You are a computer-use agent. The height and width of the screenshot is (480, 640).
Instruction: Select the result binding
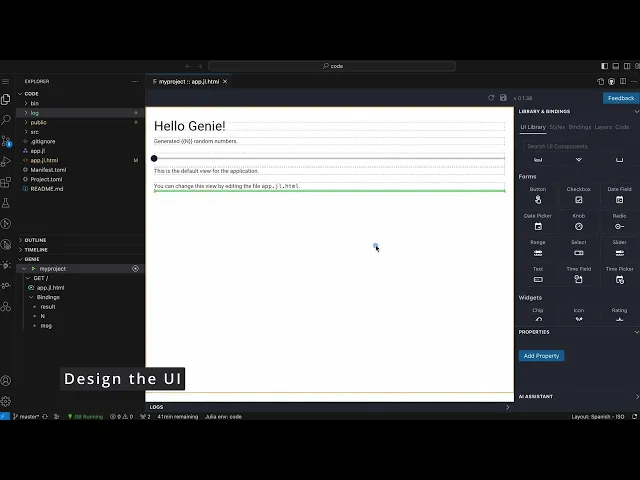48,307
